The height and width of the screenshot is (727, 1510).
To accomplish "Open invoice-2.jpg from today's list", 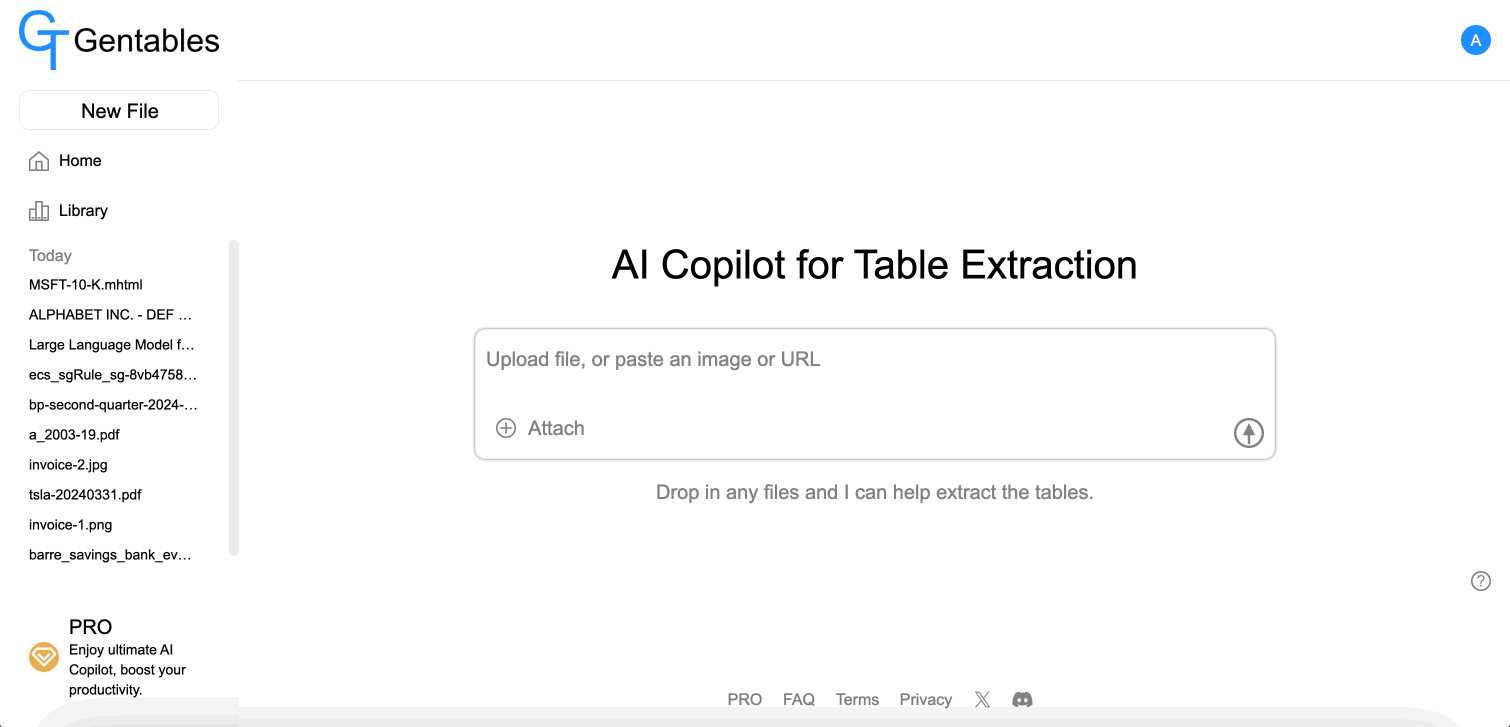I will click(68, 465).
